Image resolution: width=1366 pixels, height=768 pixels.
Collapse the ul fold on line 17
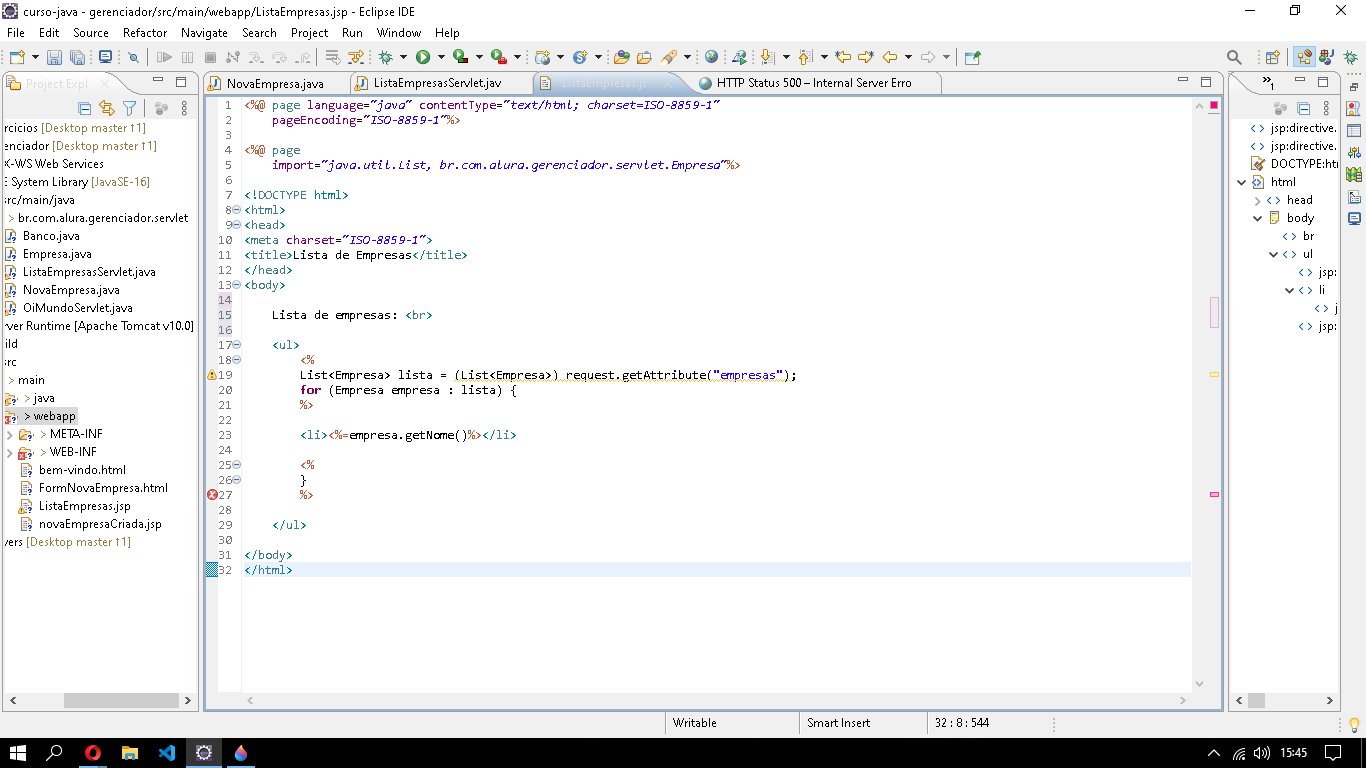237,345
